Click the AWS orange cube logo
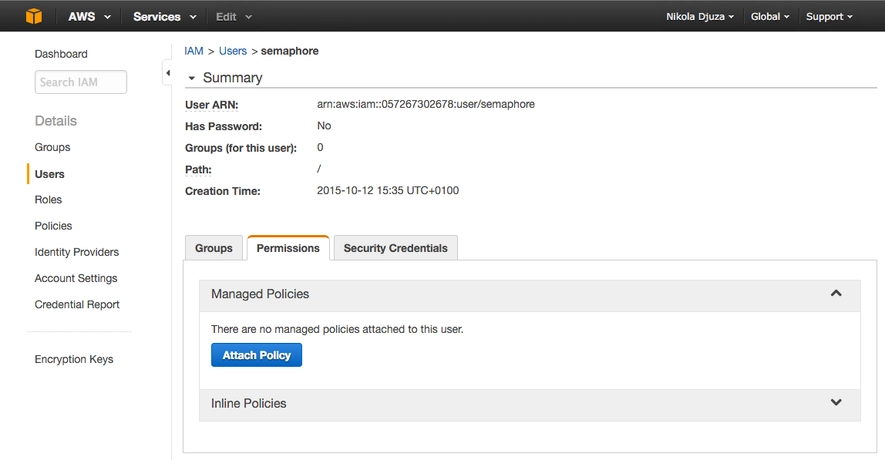The height and width of the screenshot is (460, 885). click(x=34, y=16)
